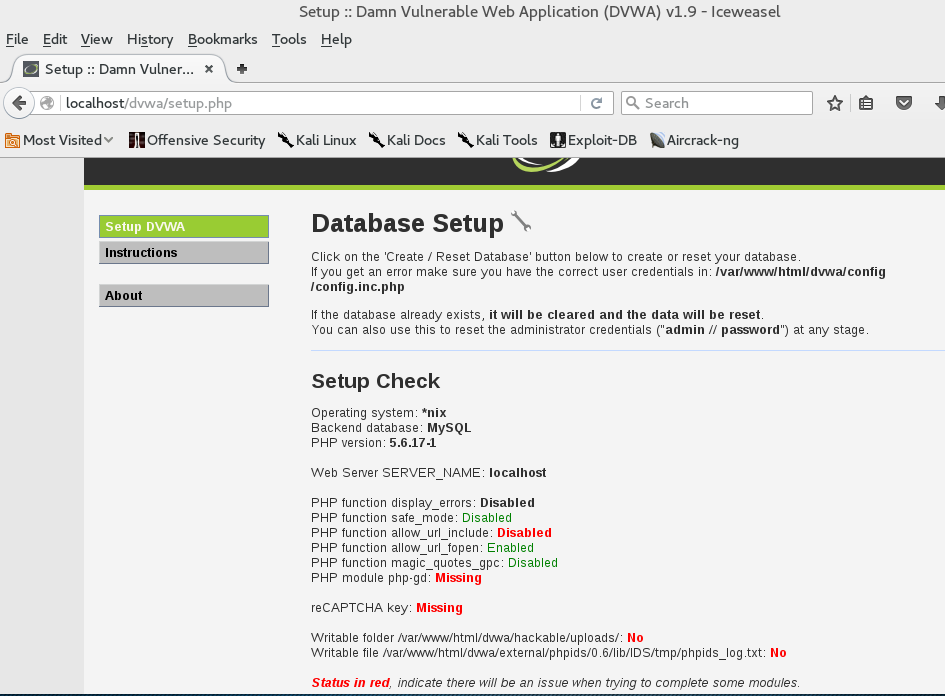Screen dimensions: 945x696
Task: Click the PHP version 5.6.17-1 value
Action: pos(413,443)
